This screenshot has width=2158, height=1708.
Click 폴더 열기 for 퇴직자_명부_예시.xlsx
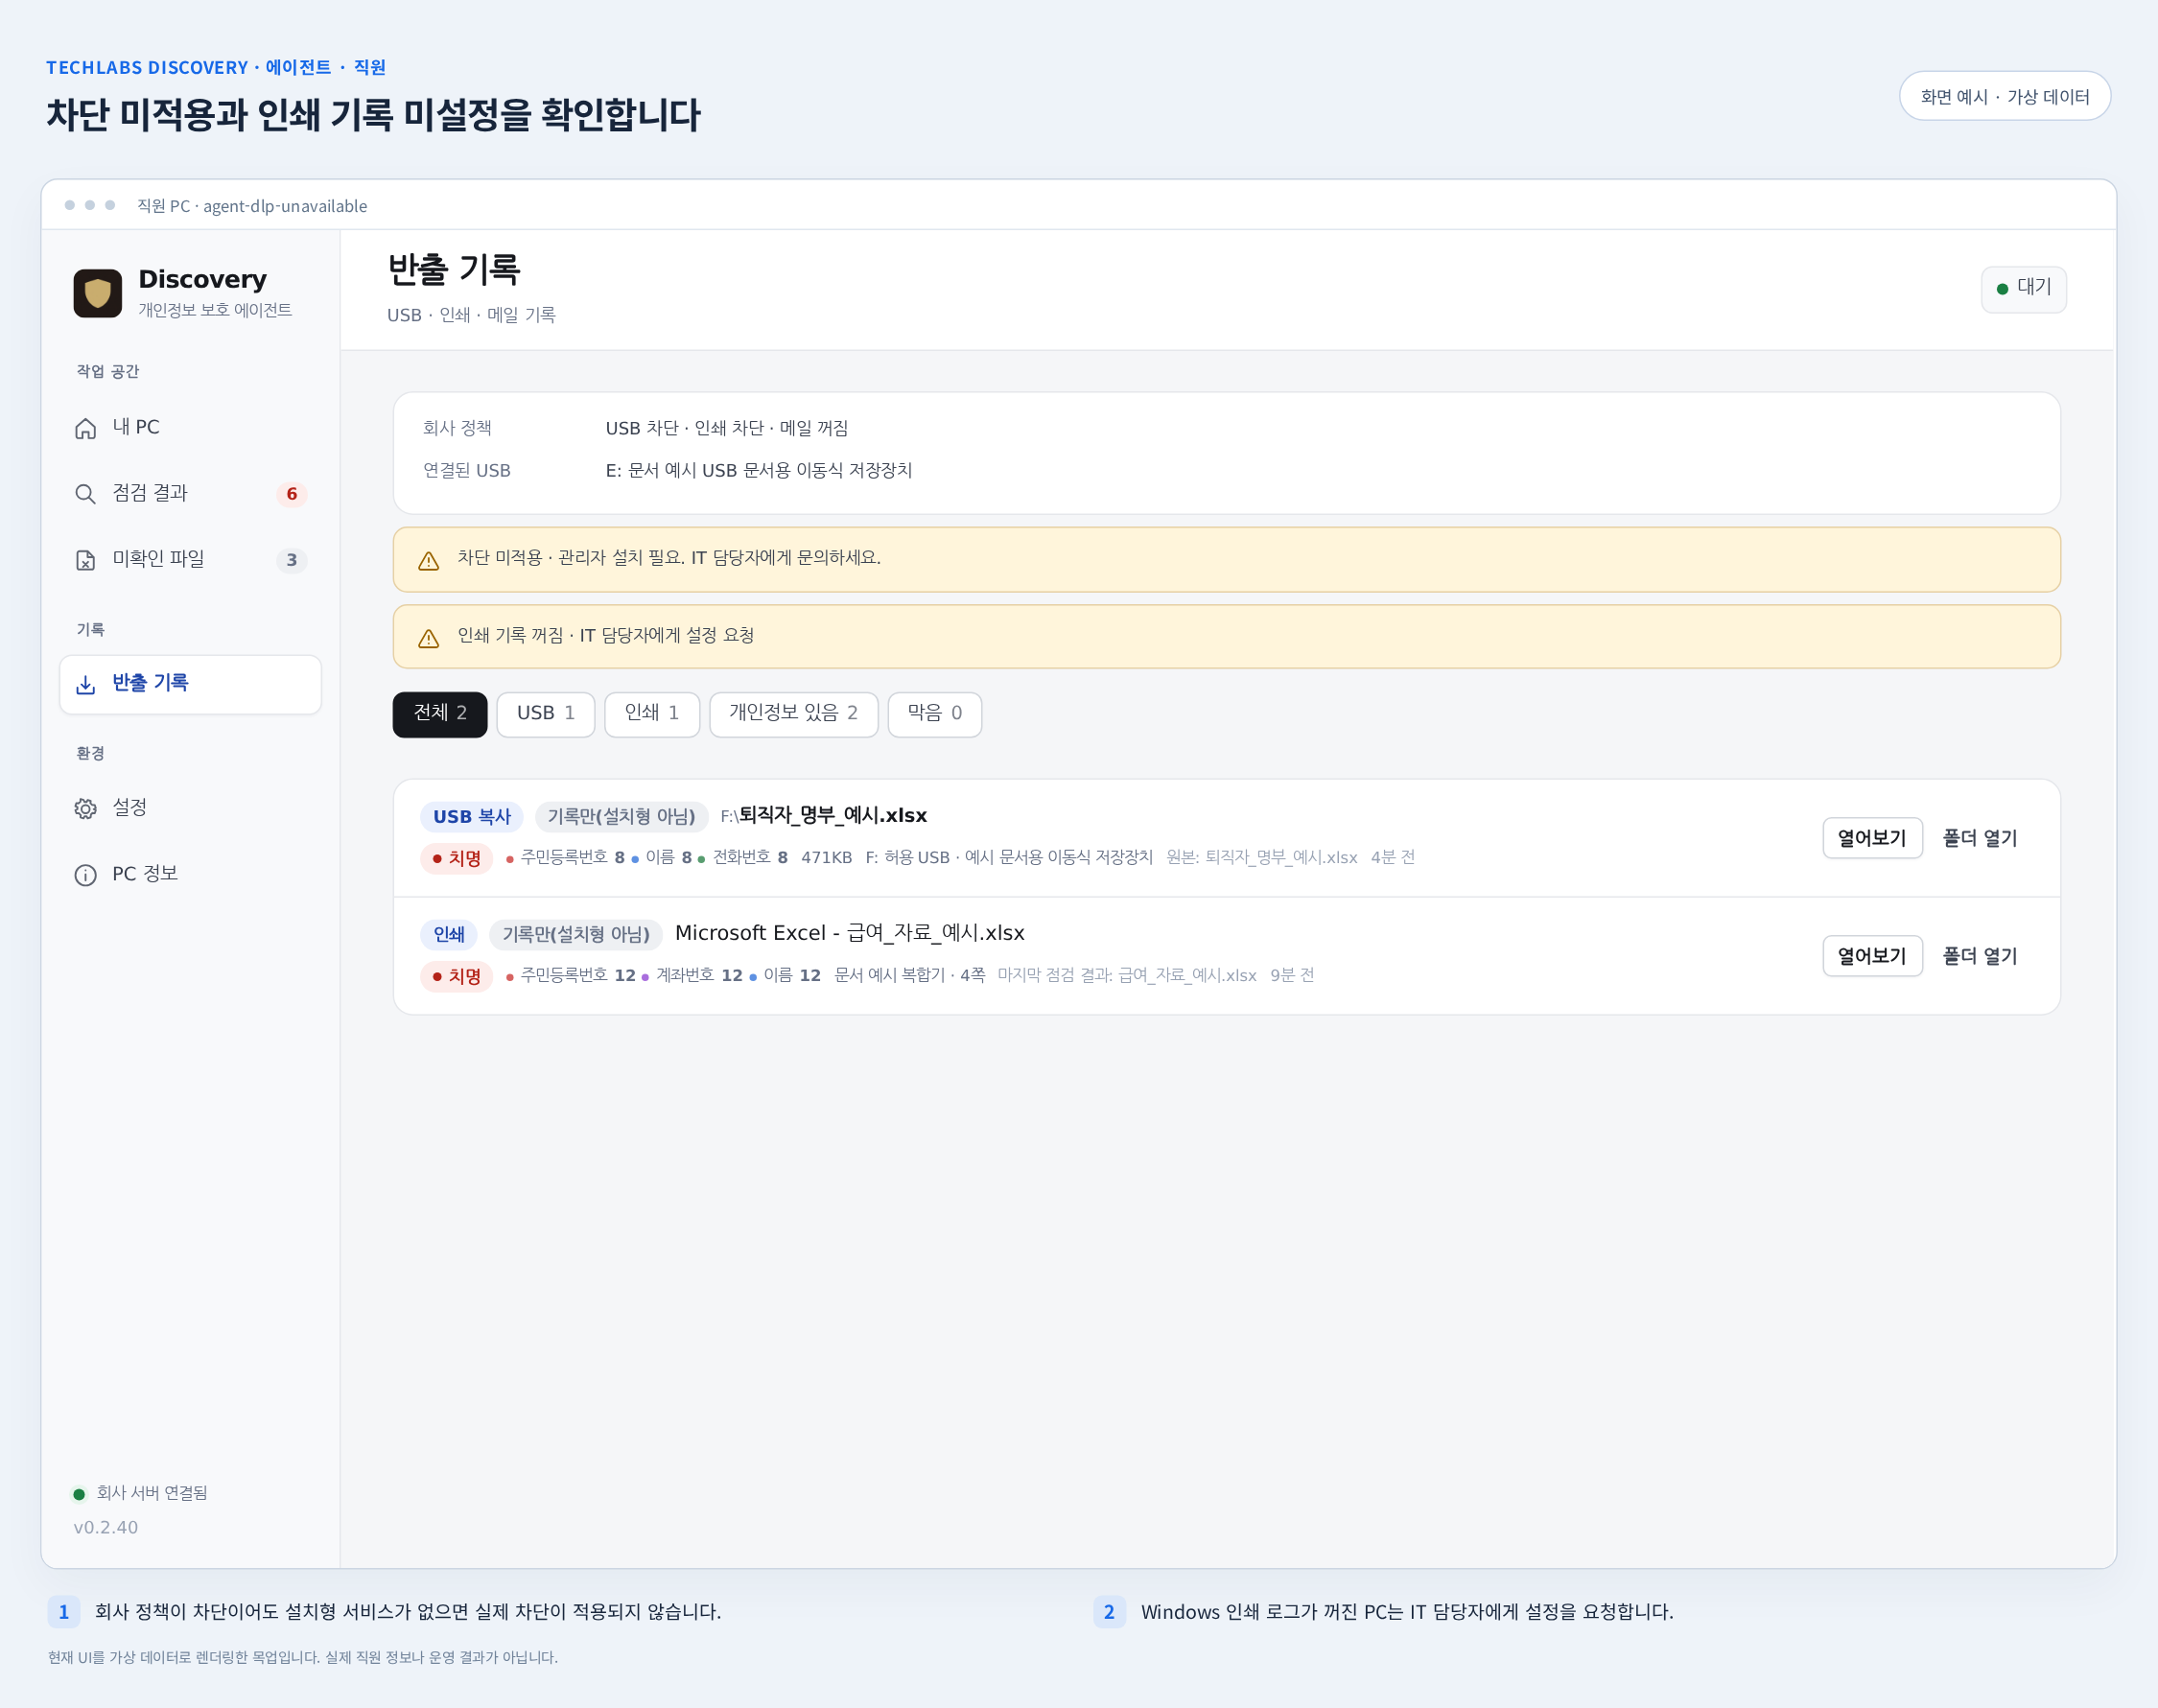1980,838
